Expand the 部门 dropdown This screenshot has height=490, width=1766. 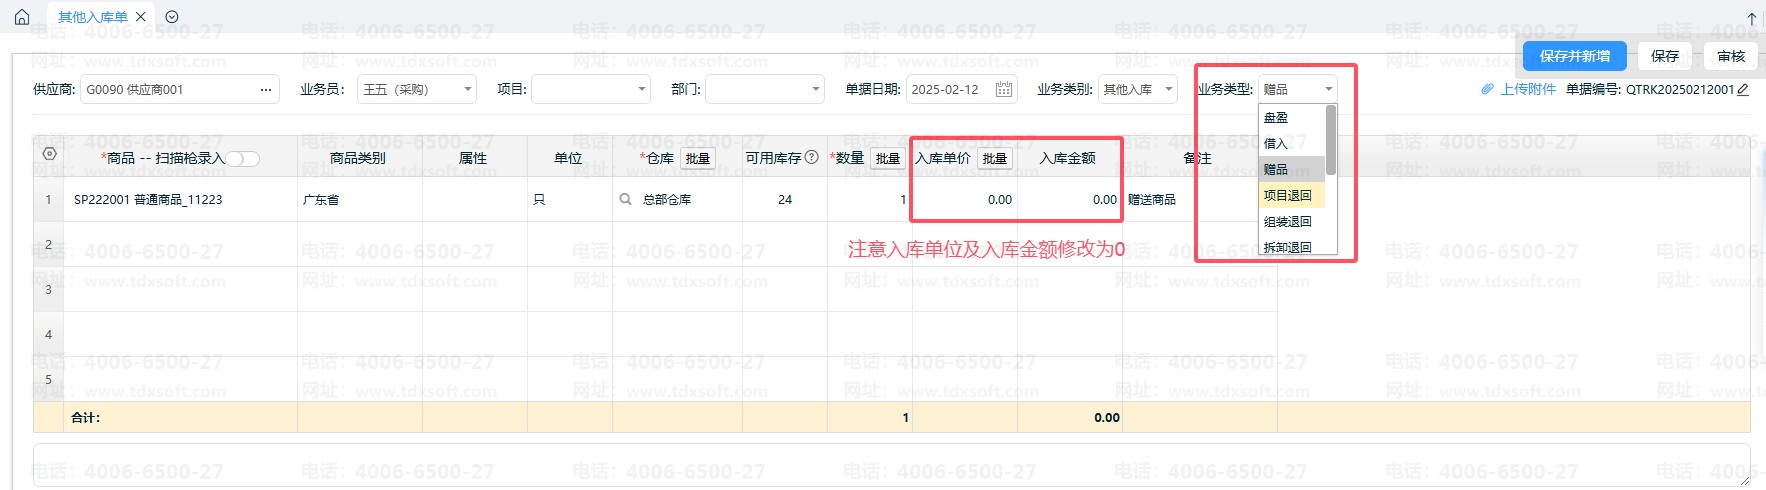click(816, 89)
